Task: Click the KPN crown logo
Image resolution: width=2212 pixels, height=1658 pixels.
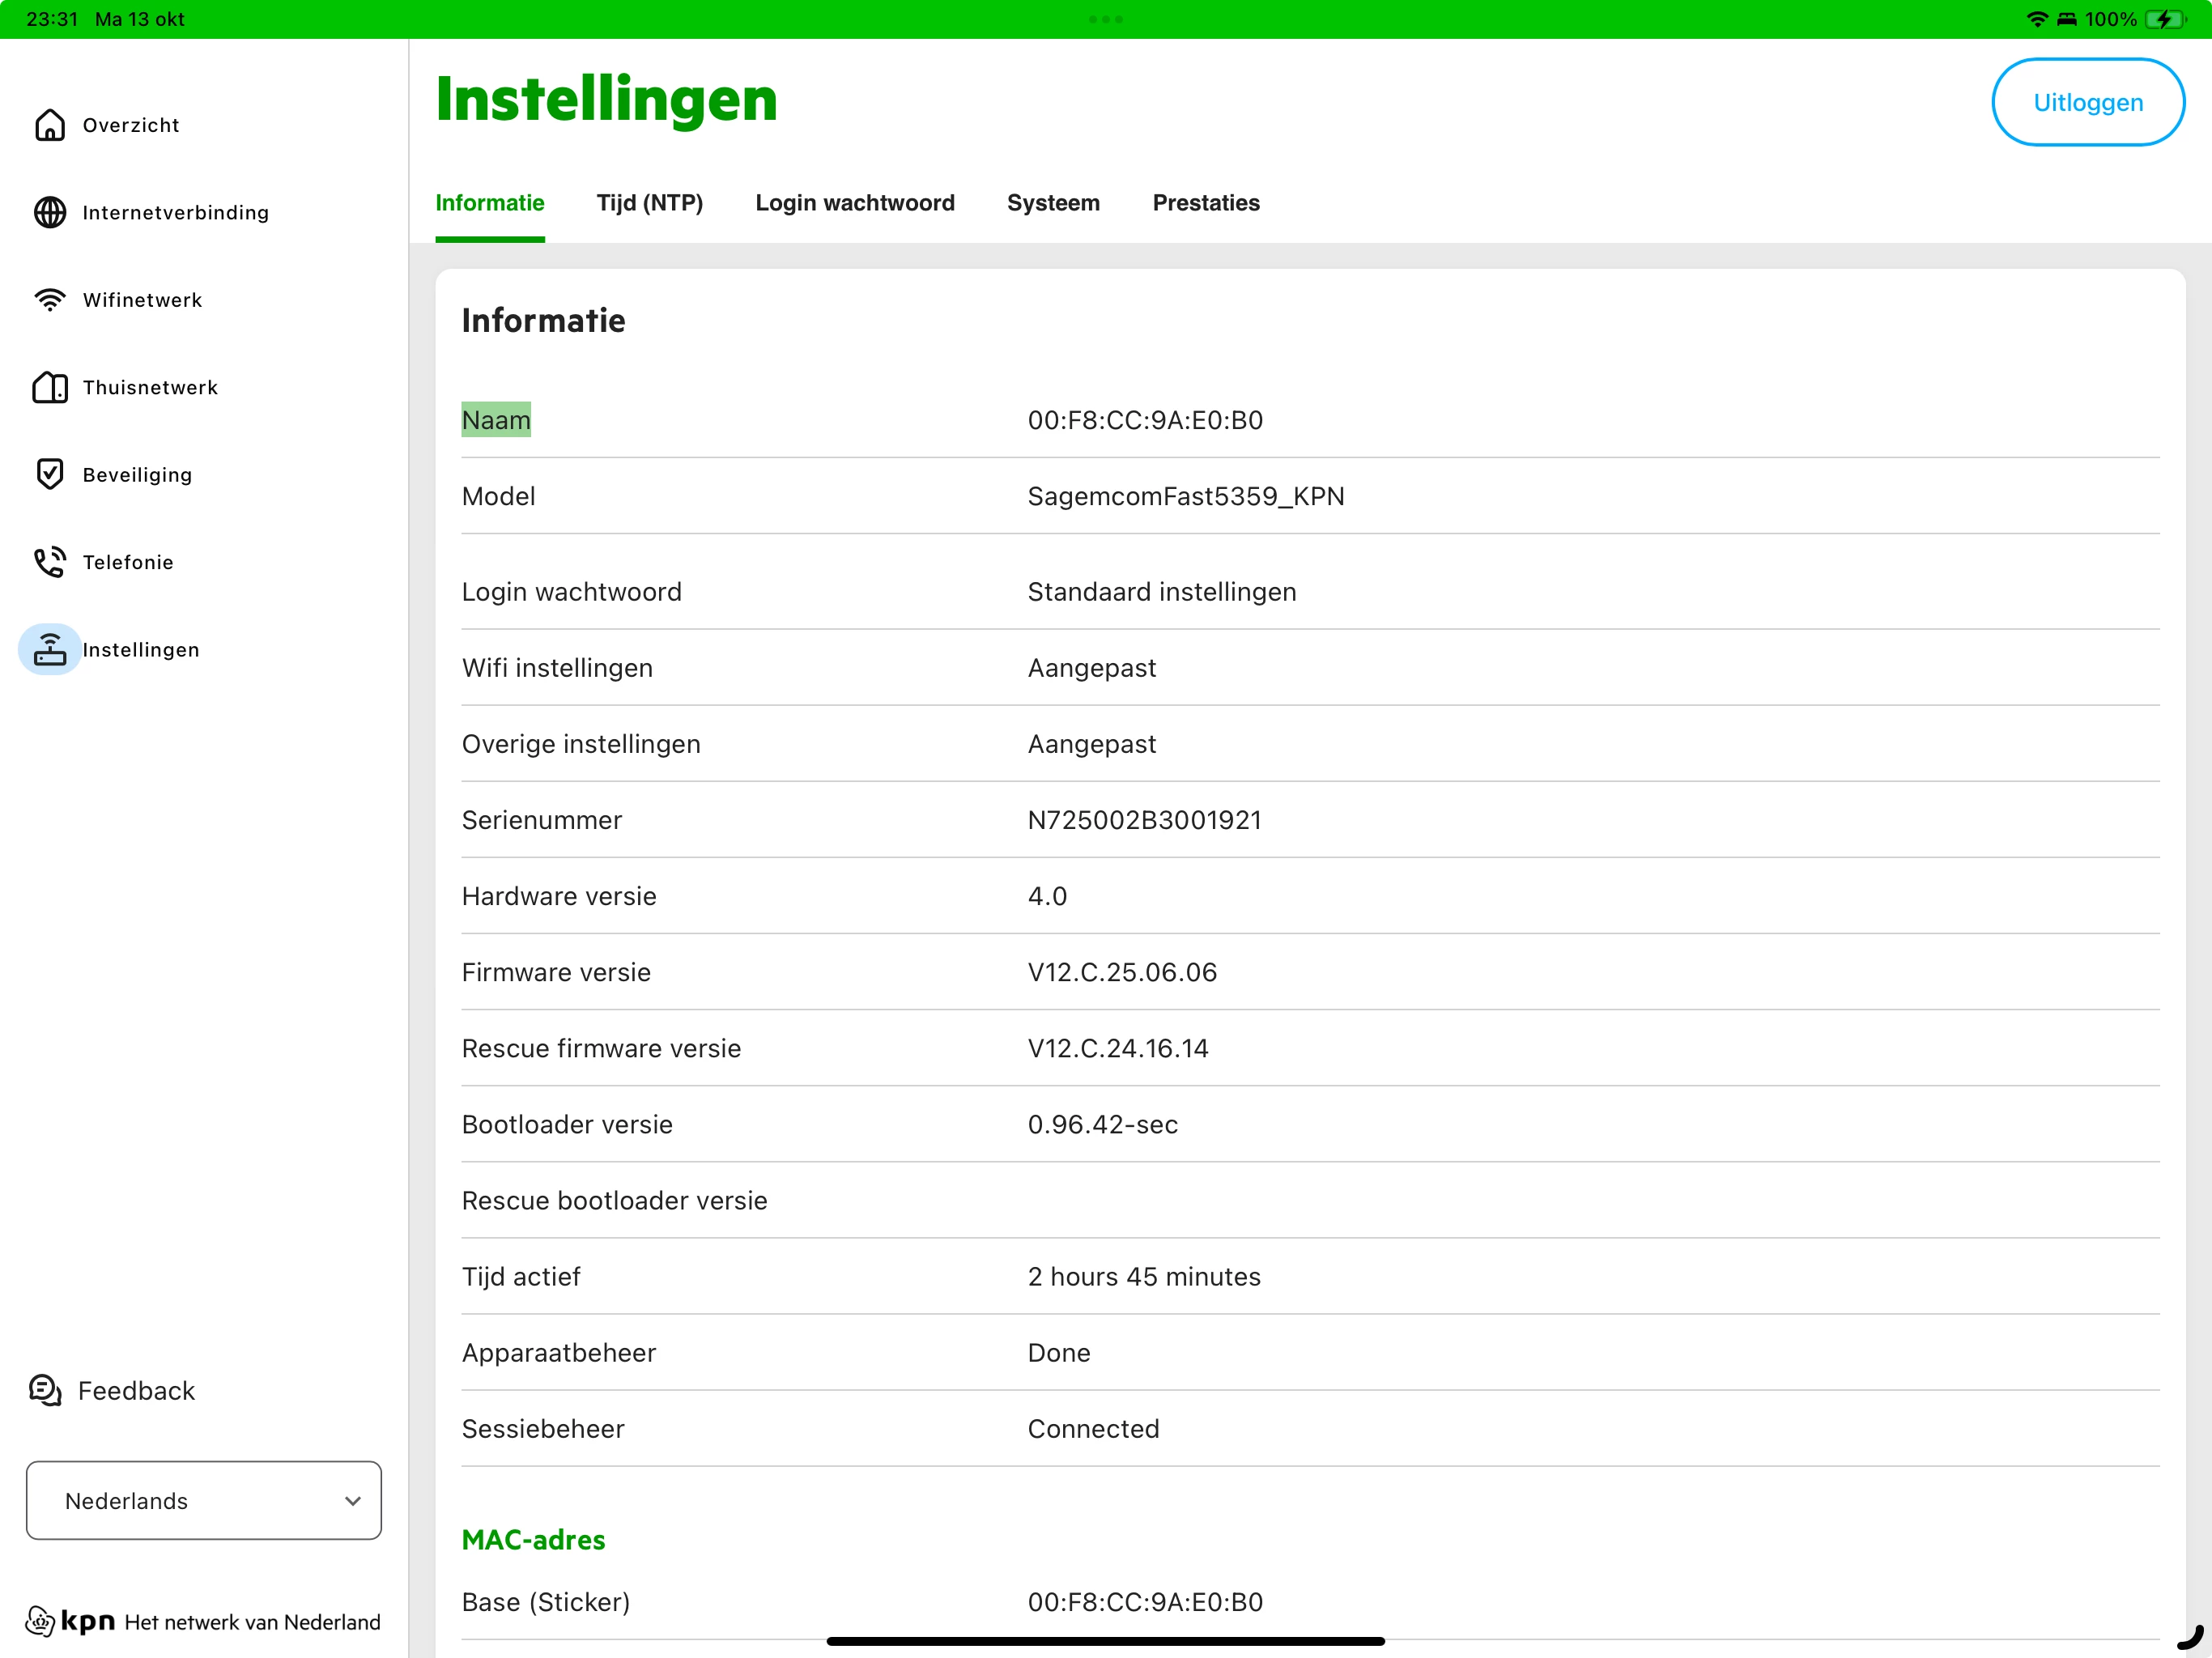Action: tap(40, 1621)
